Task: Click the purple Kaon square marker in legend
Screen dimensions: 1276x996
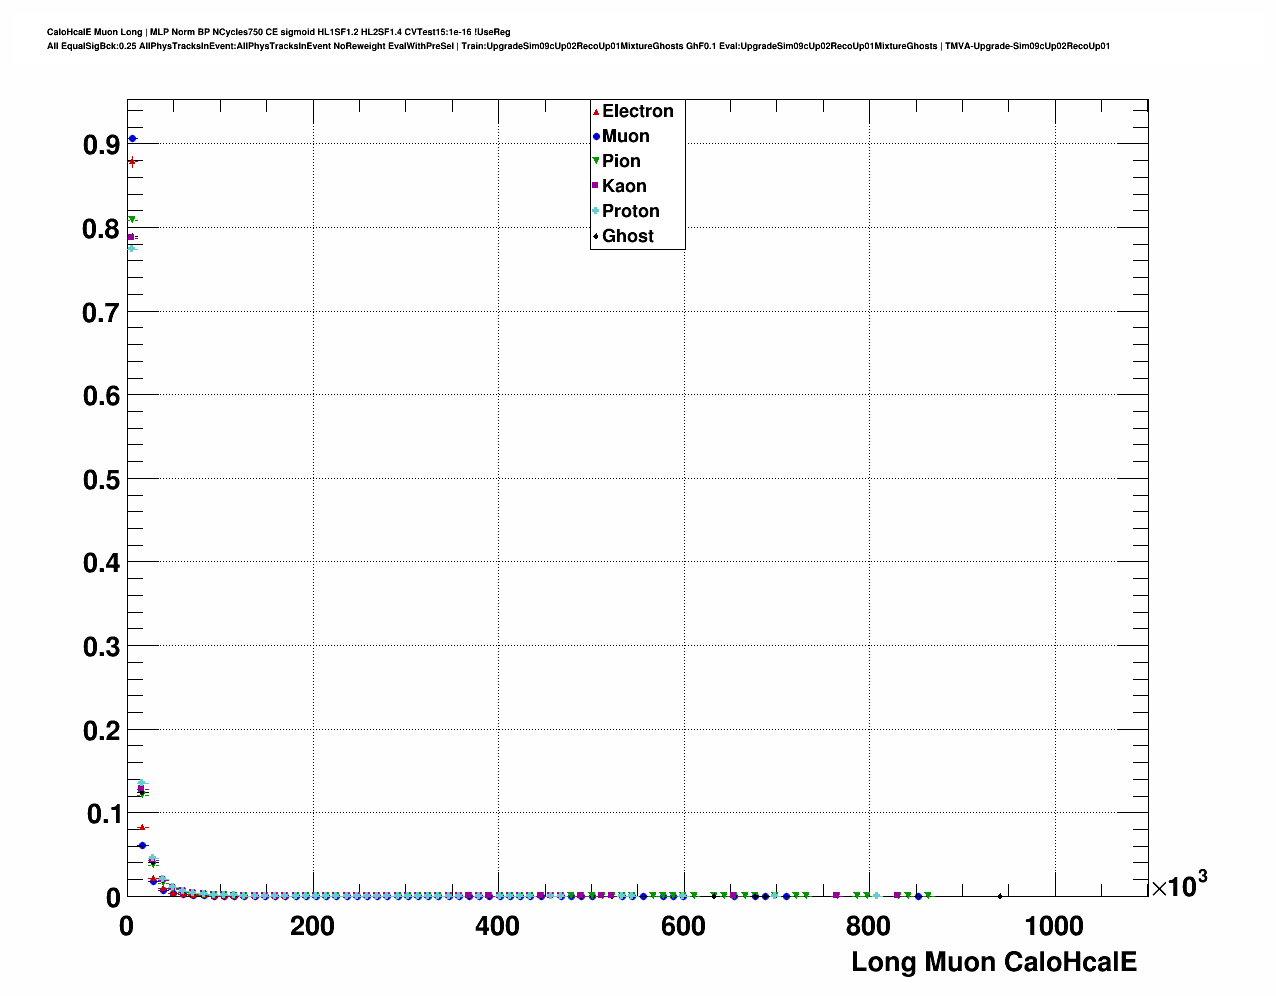Action: (x=596, y=186)
